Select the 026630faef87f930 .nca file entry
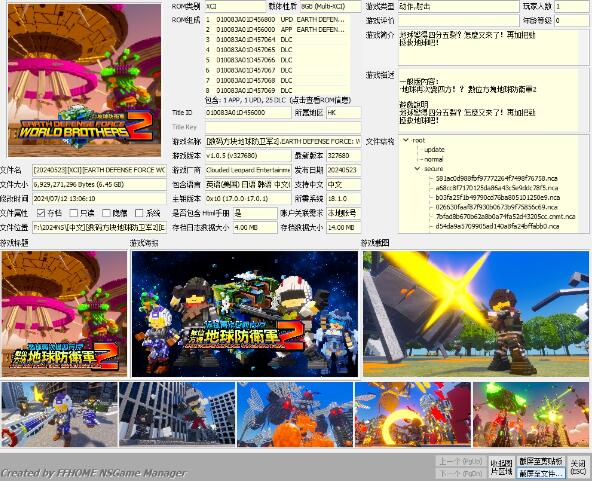 pos(496,207)
